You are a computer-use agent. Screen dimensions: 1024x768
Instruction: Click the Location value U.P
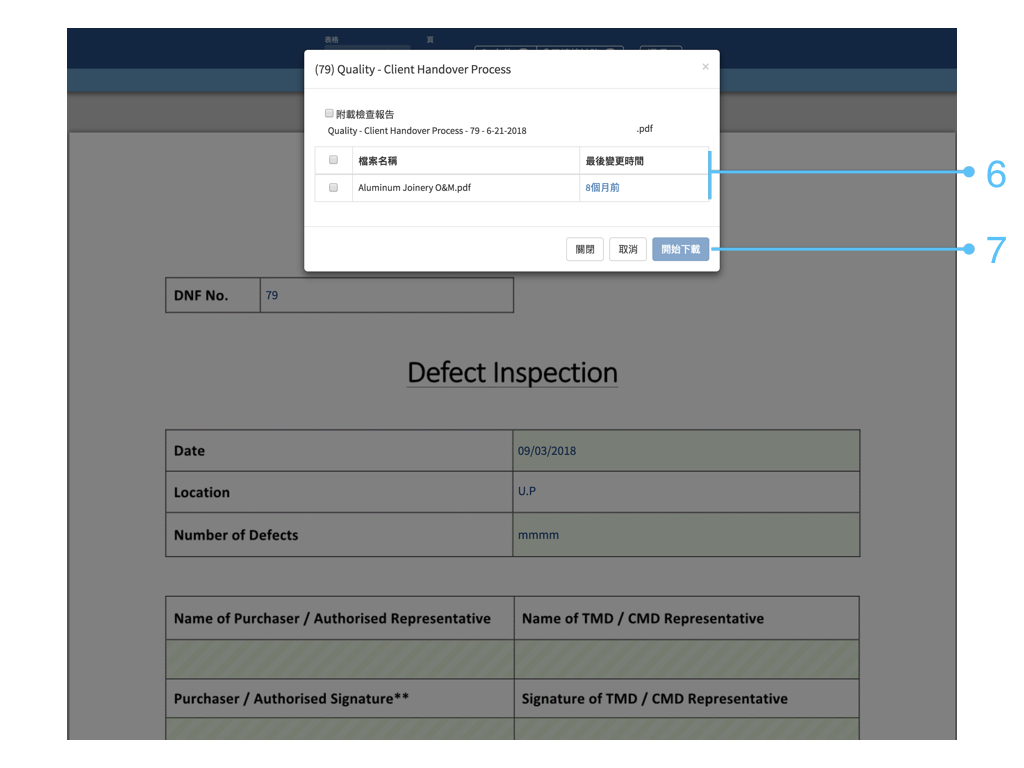click(x=526, y=491)
